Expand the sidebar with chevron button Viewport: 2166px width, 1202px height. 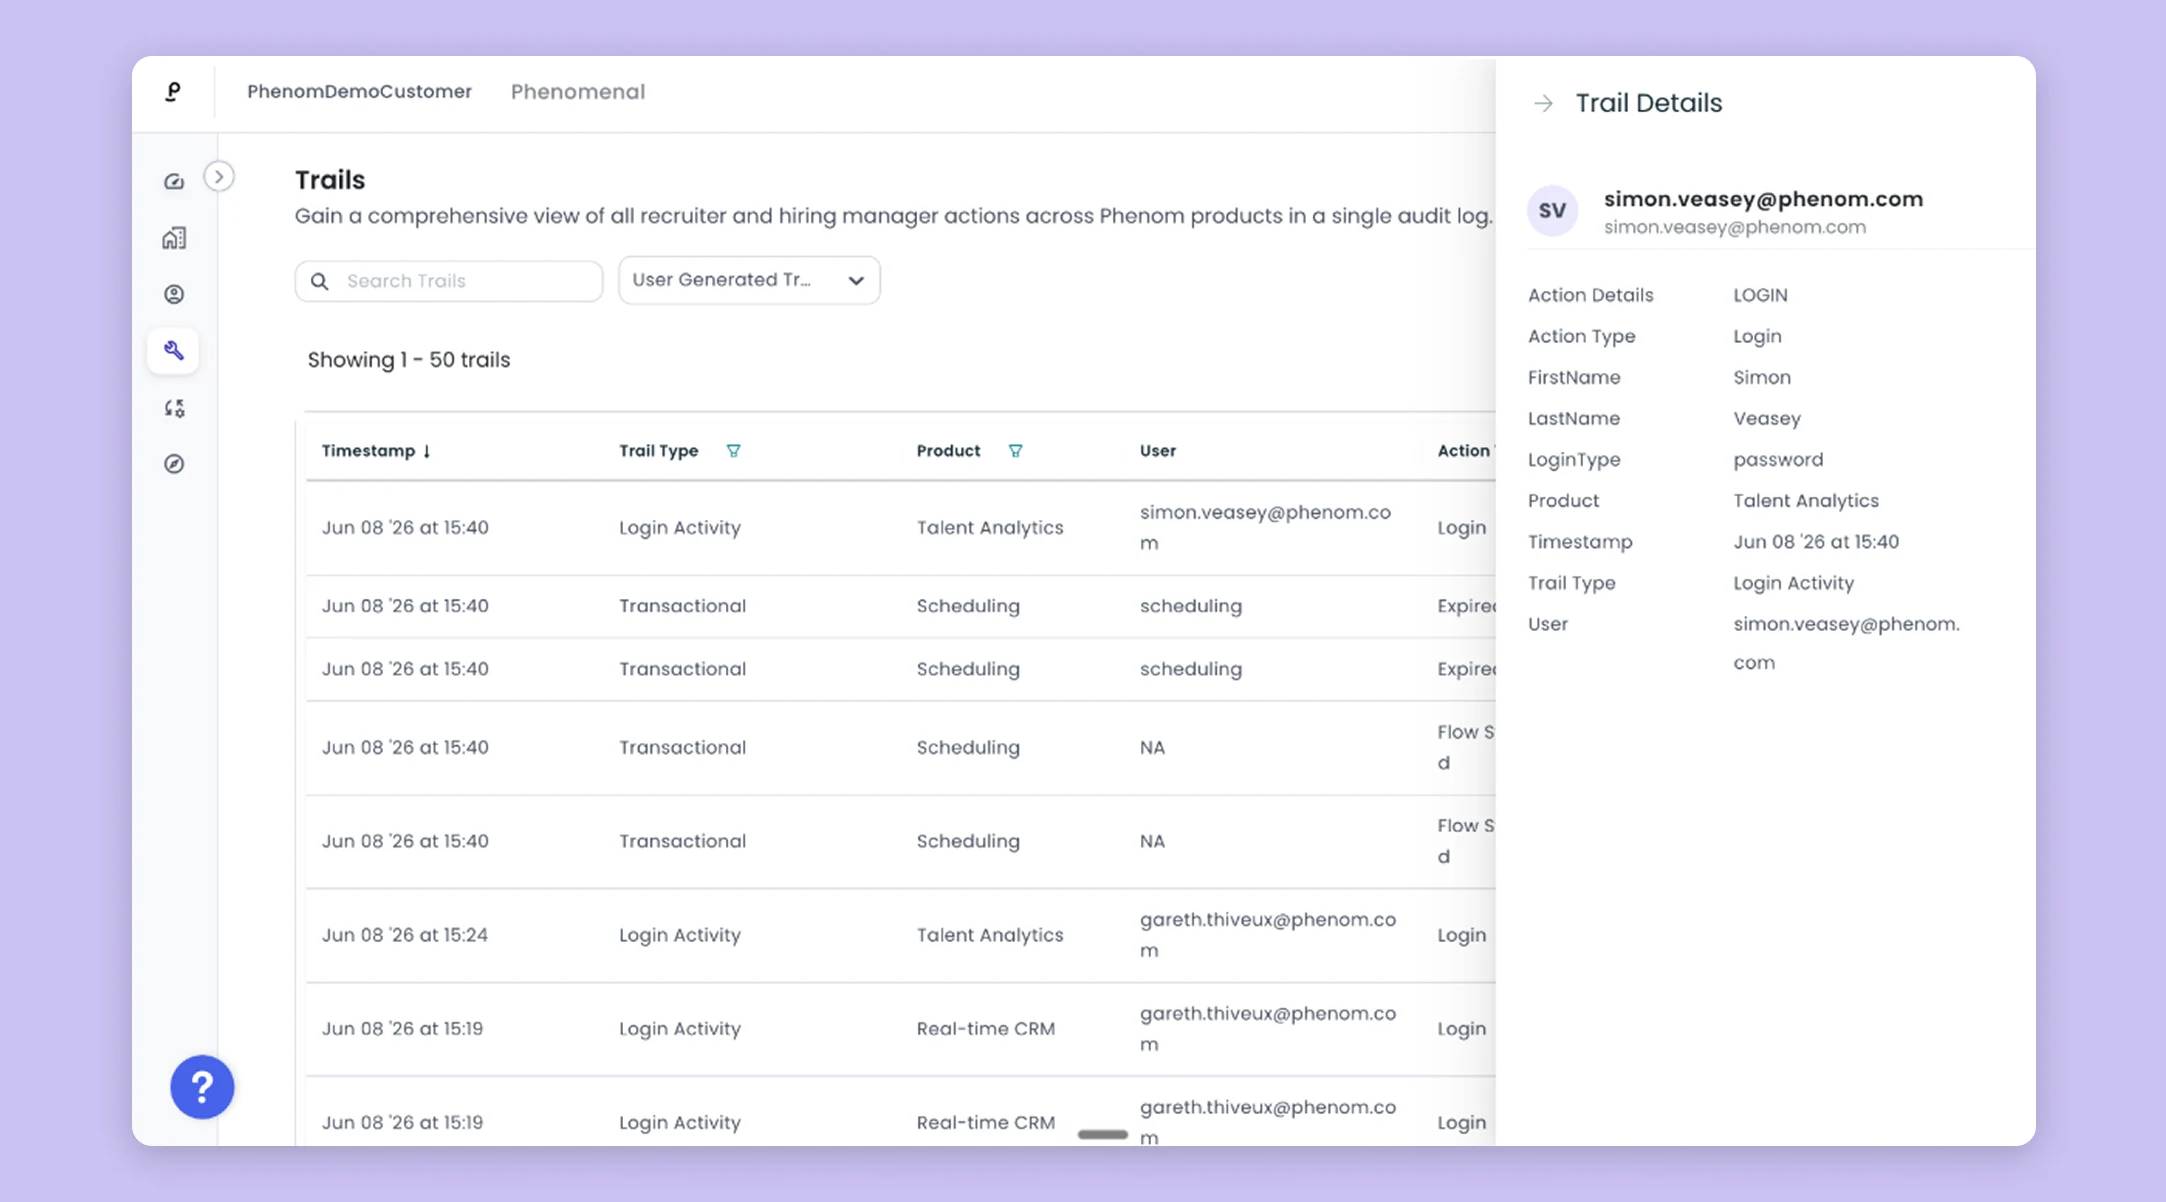tap(219, 177)
